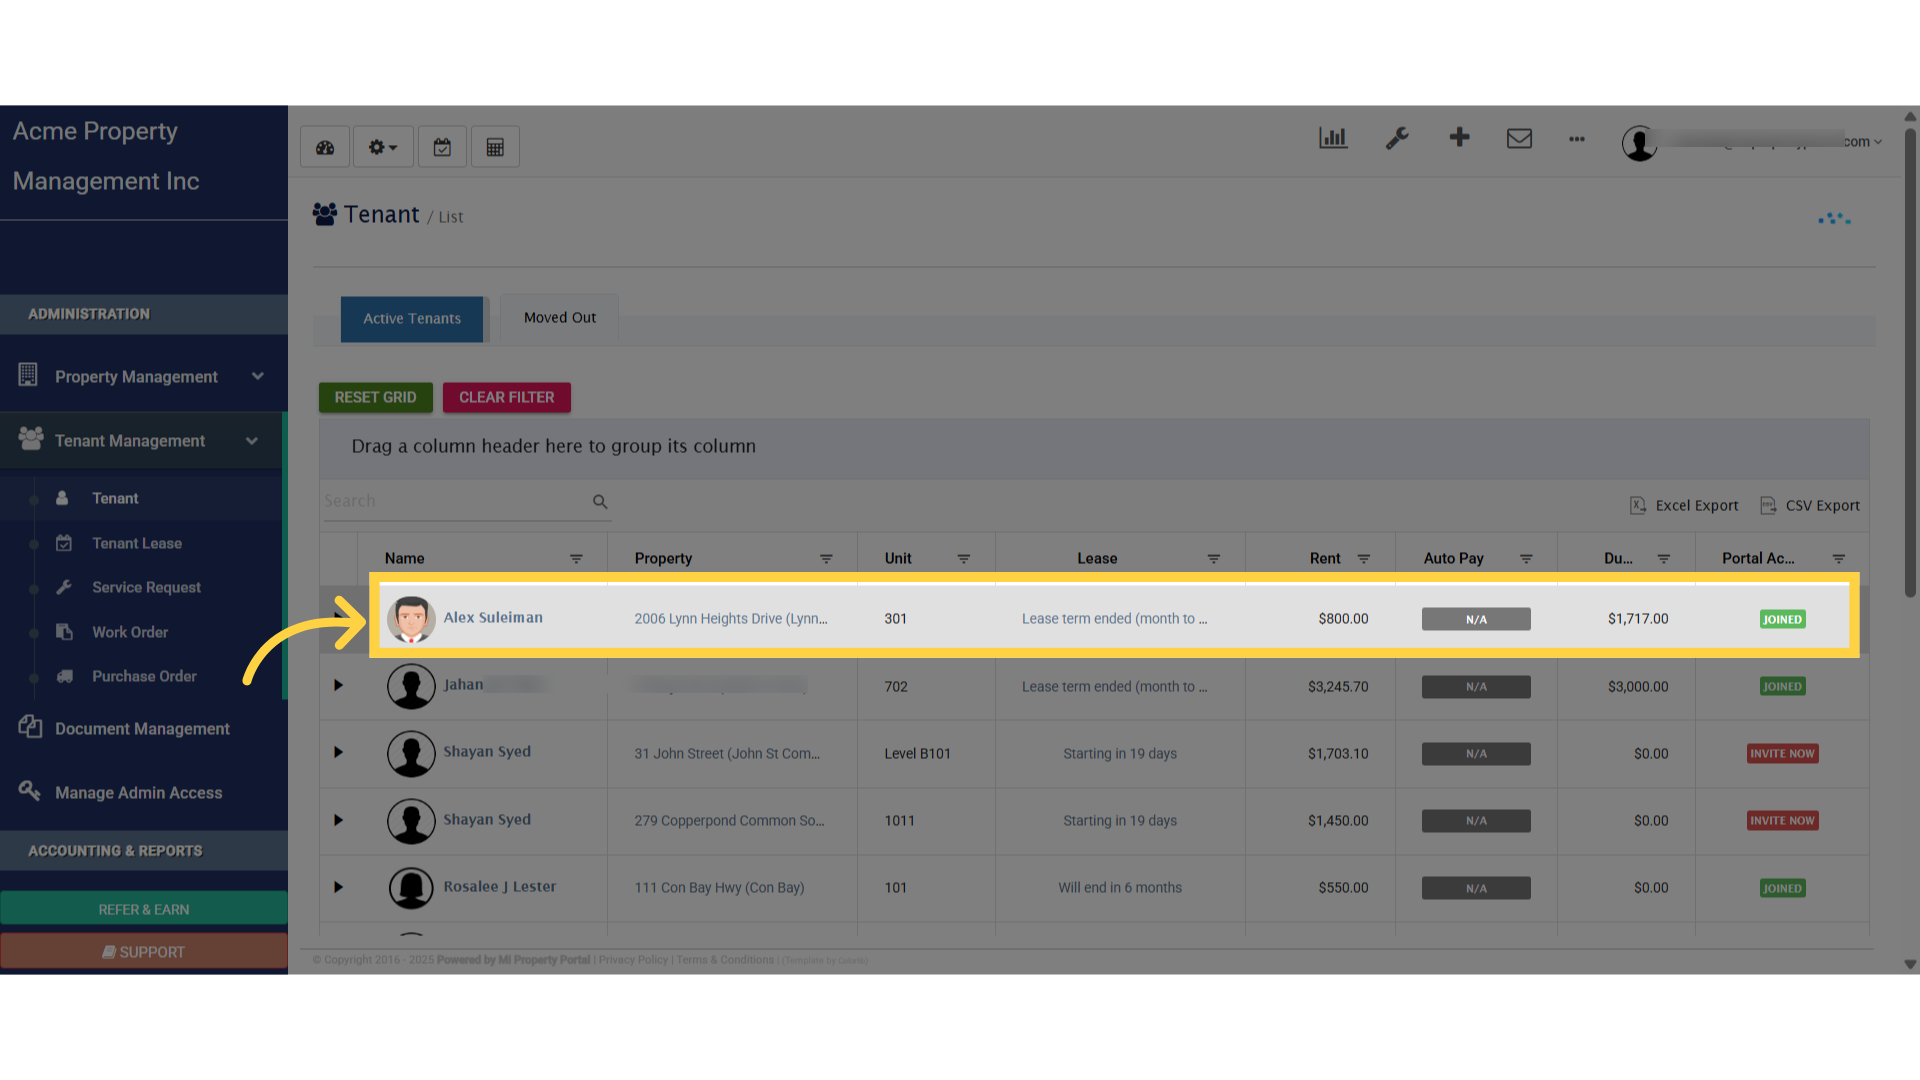Click the RESET GRID button
Viewport: 1920px width, 1080px height.
pyautogui.click(x=376, y=397)
